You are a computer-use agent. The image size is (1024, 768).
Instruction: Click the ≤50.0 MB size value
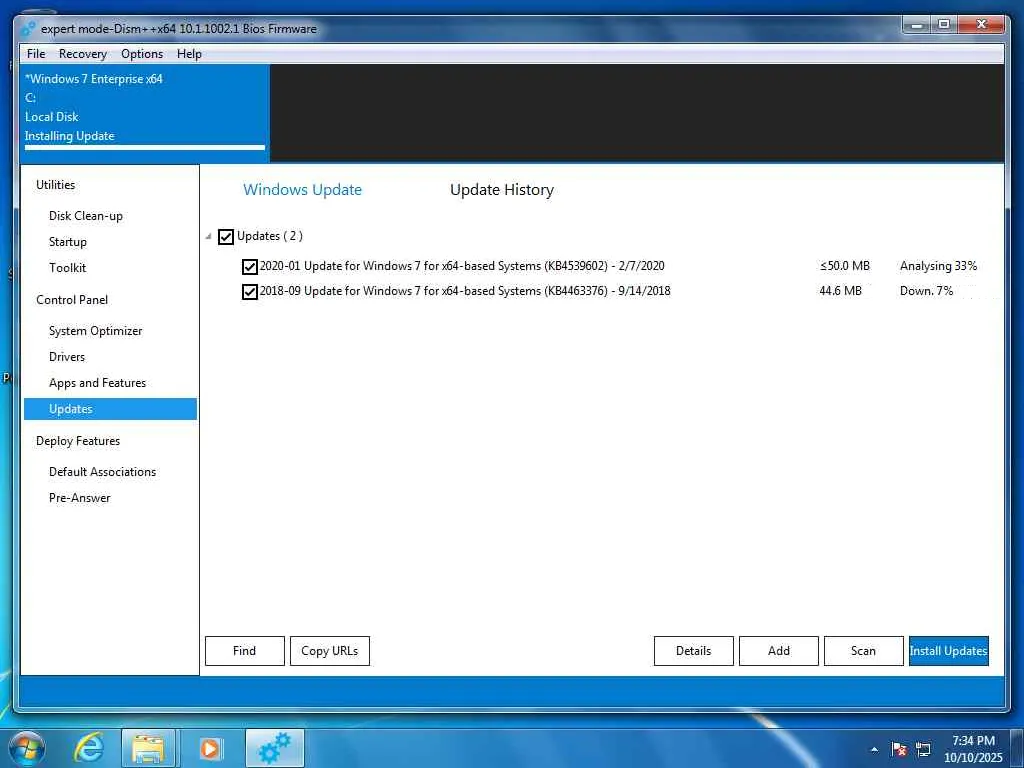click(844, 266)
